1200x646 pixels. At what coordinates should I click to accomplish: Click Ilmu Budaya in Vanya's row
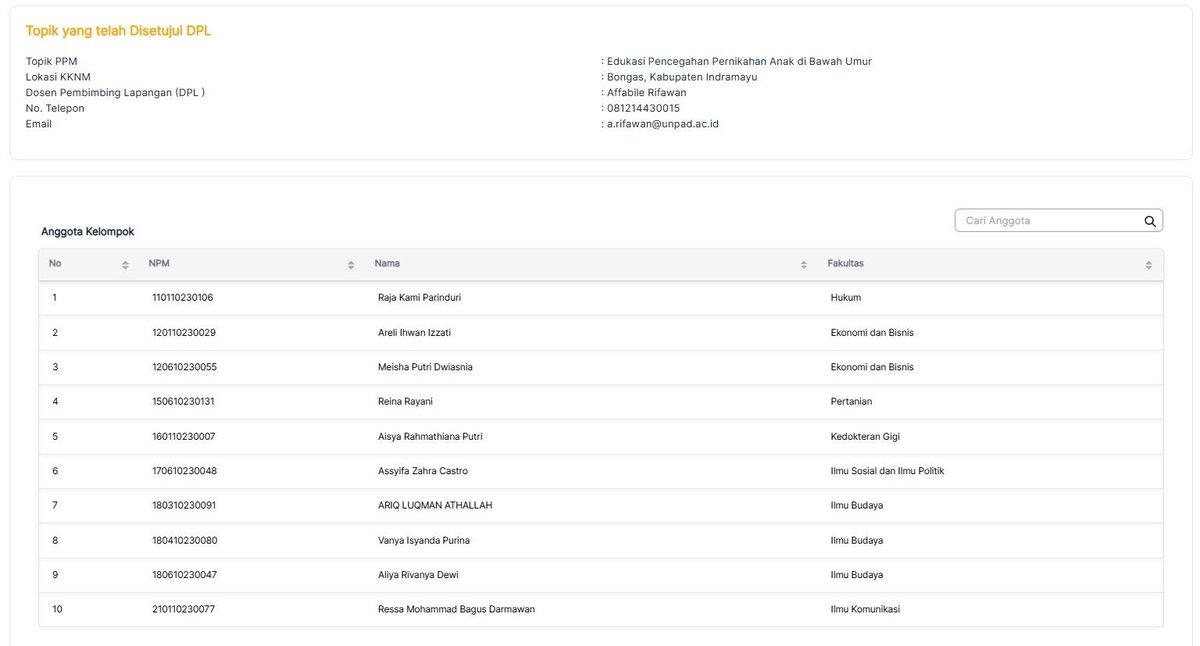point(857,541)
